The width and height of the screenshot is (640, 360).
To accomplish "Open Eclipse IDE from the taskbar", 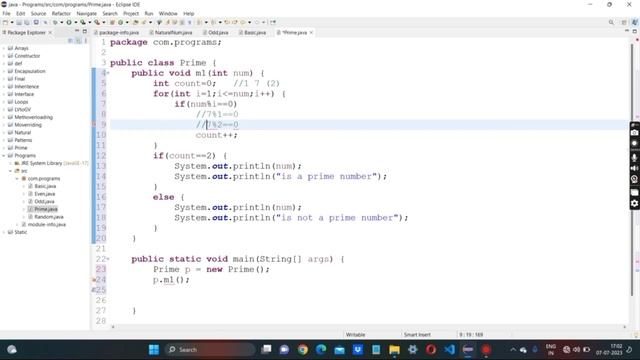I will pos(468,349).
